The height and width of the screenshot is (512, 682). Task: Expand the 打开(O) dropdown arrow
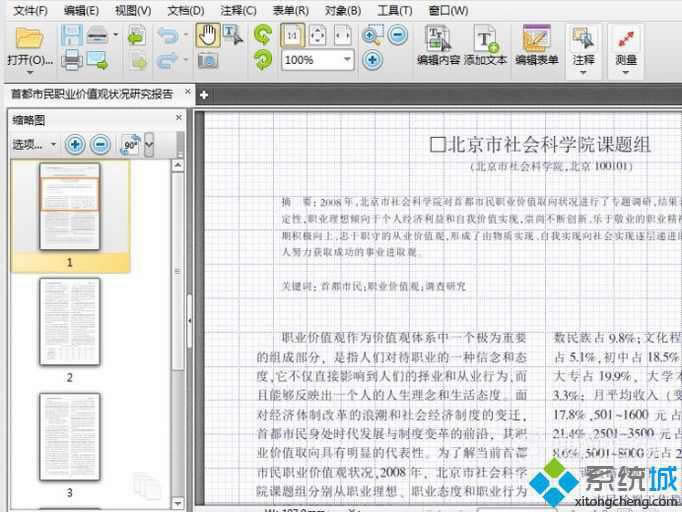[x=29, y=73]
